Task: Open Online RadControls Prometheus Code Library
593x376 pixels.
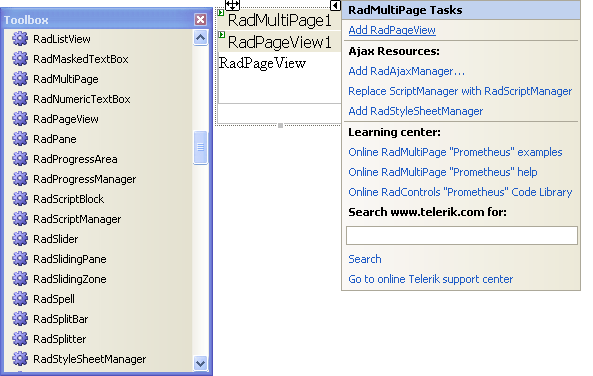Action: click(460, 192)
